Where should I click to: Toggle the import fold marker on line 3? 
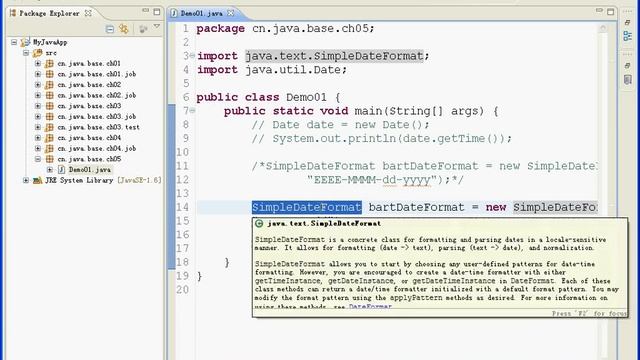coord(192,55)
